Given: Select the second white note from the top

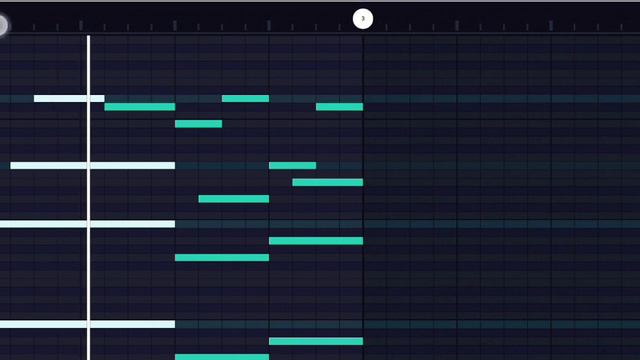Looking at the screenshot, I should [93, 165].
